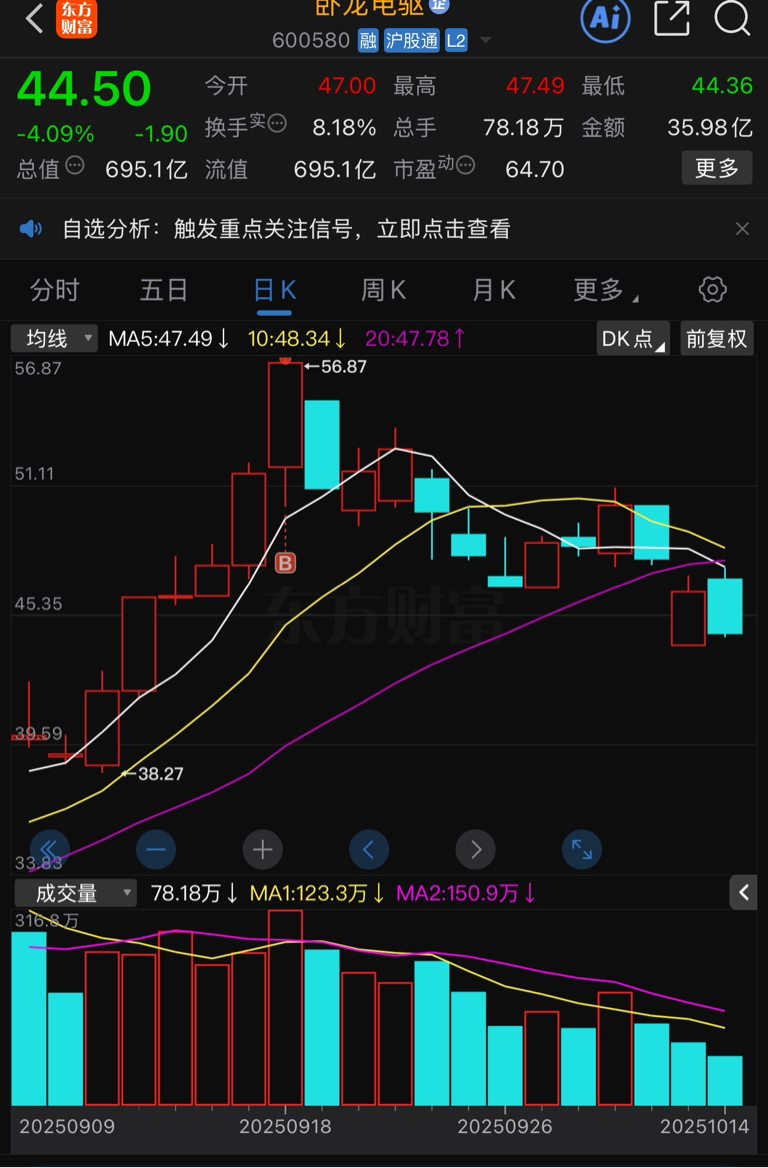The height and width of the screenshot is (1168, 768).
Task: Open the 更多 quote details button
Action: [717, 168]
